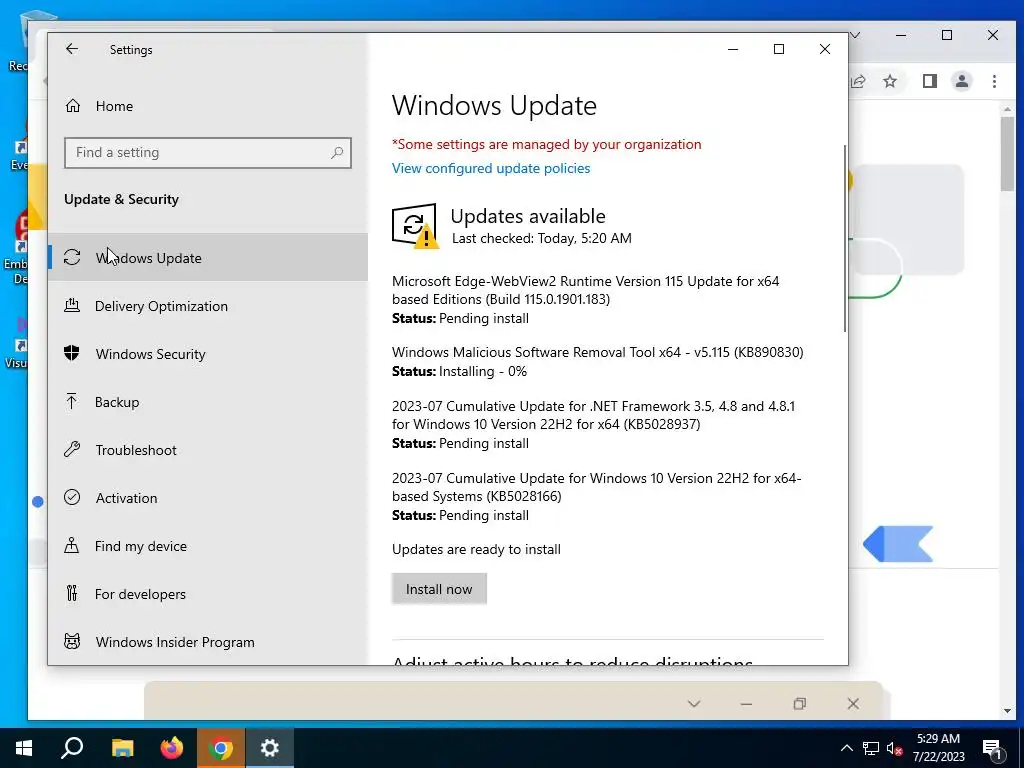Open the taskbar clock and date
This screenshot has height=768, width=1024.
tap(938, 748)
